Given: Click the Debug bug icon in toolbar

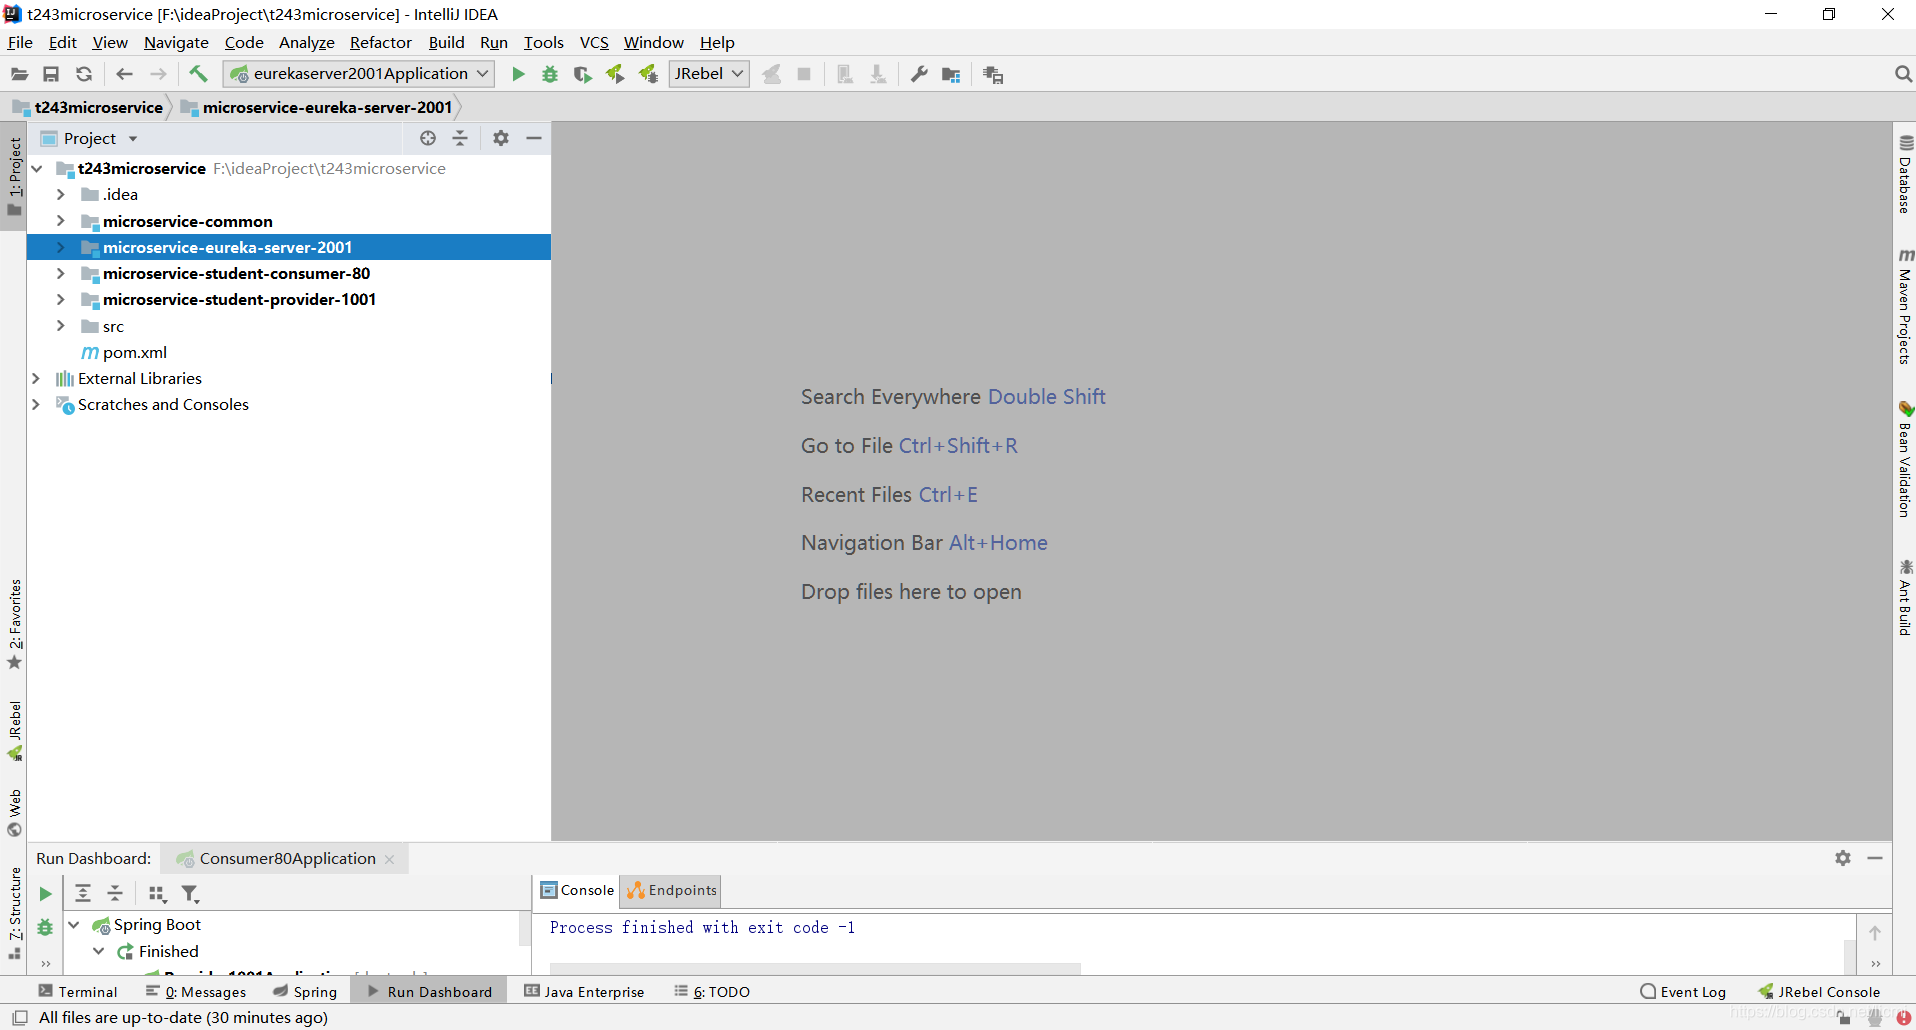Looking at the screenshot, I should point(550,74).
